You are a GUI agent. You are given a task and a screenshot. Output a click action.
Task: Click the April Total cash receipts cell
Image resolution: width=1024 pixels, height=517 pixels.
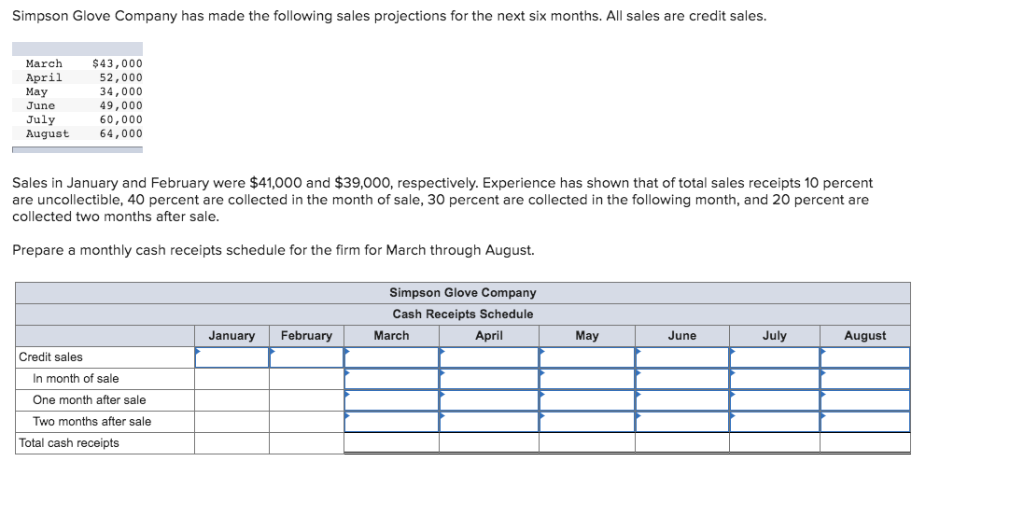tap(488, 443)
